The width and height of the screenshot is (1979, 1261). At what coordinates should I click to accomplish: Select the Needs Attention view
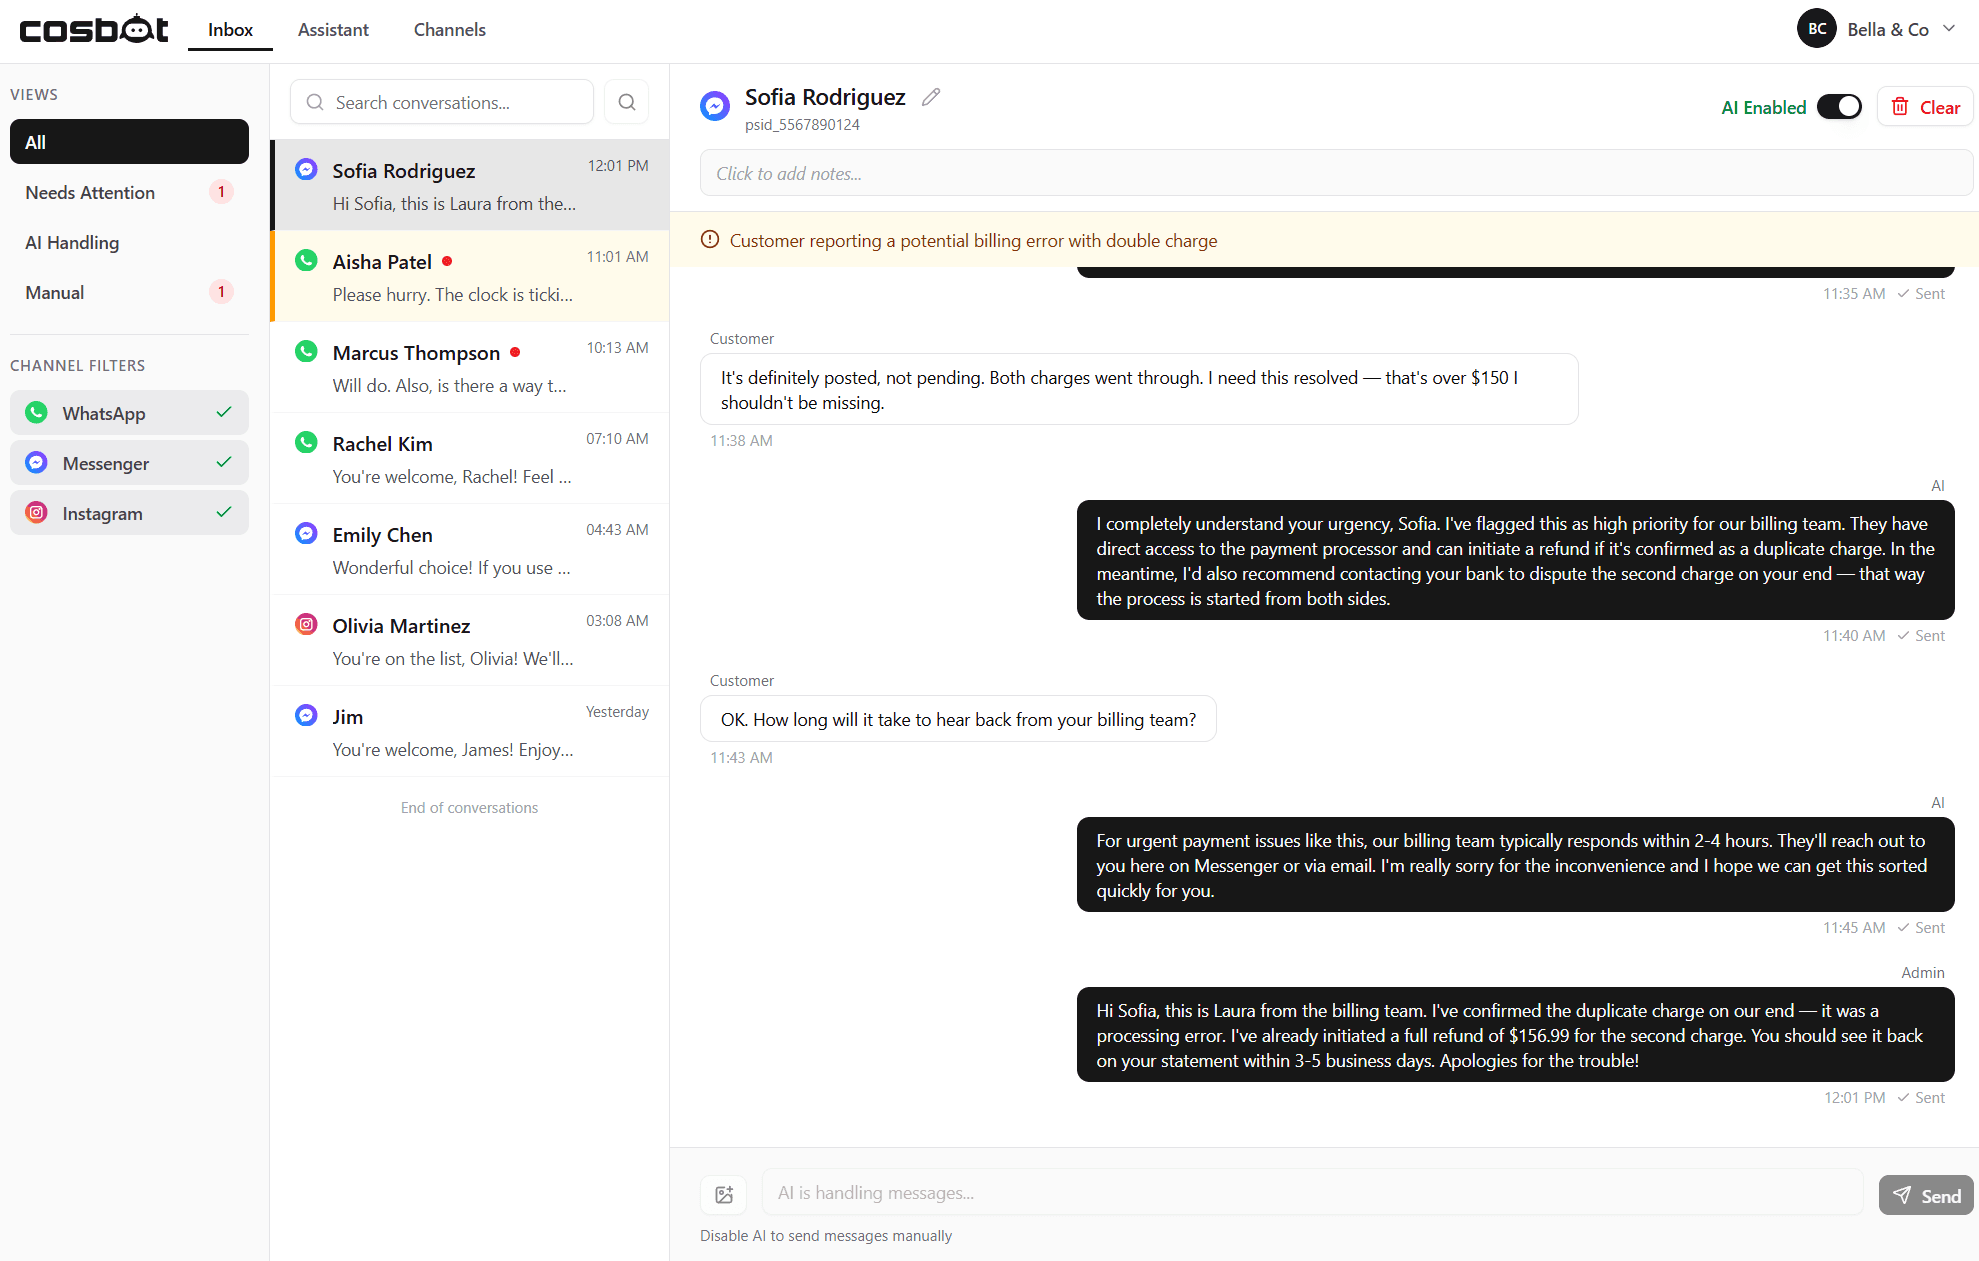click(90, 192)
